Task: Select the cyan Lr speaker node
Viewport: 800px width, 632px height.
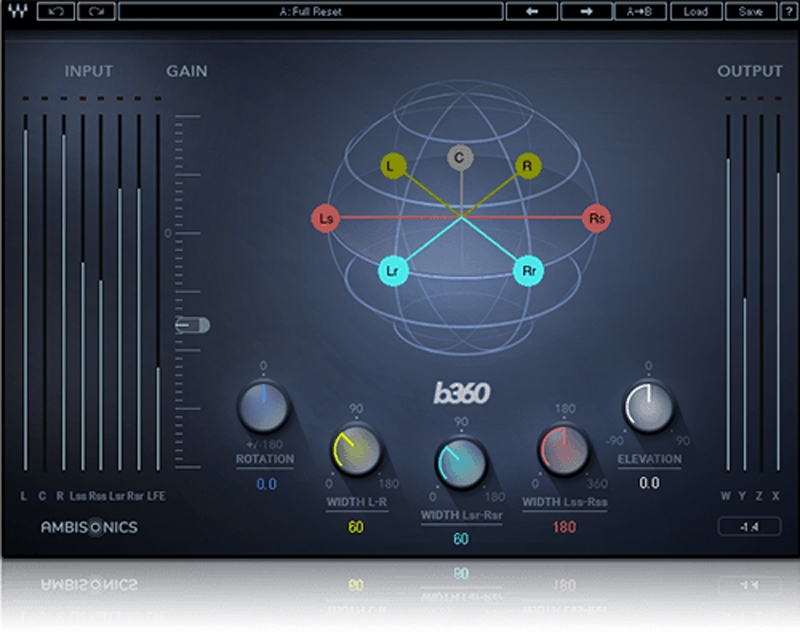Action: coord(393,271)
